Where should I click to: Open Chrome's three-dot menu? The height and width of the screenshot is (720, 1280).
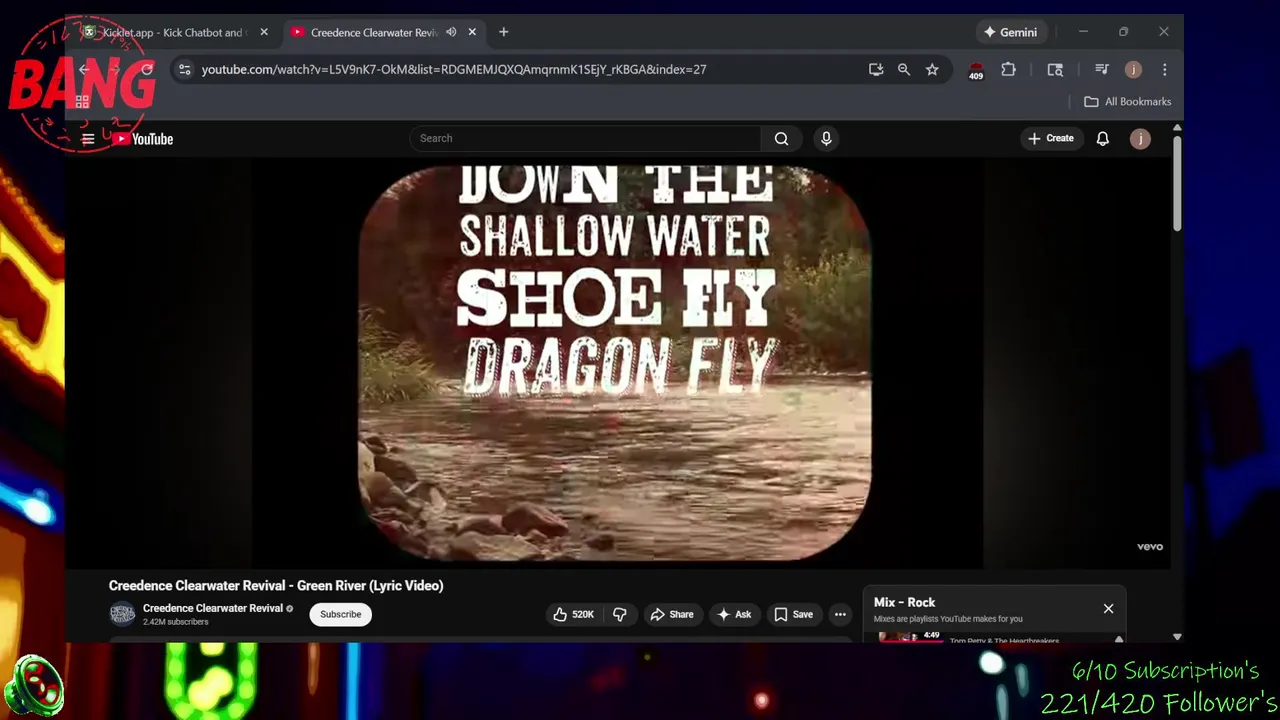(x=1165, y=70)
